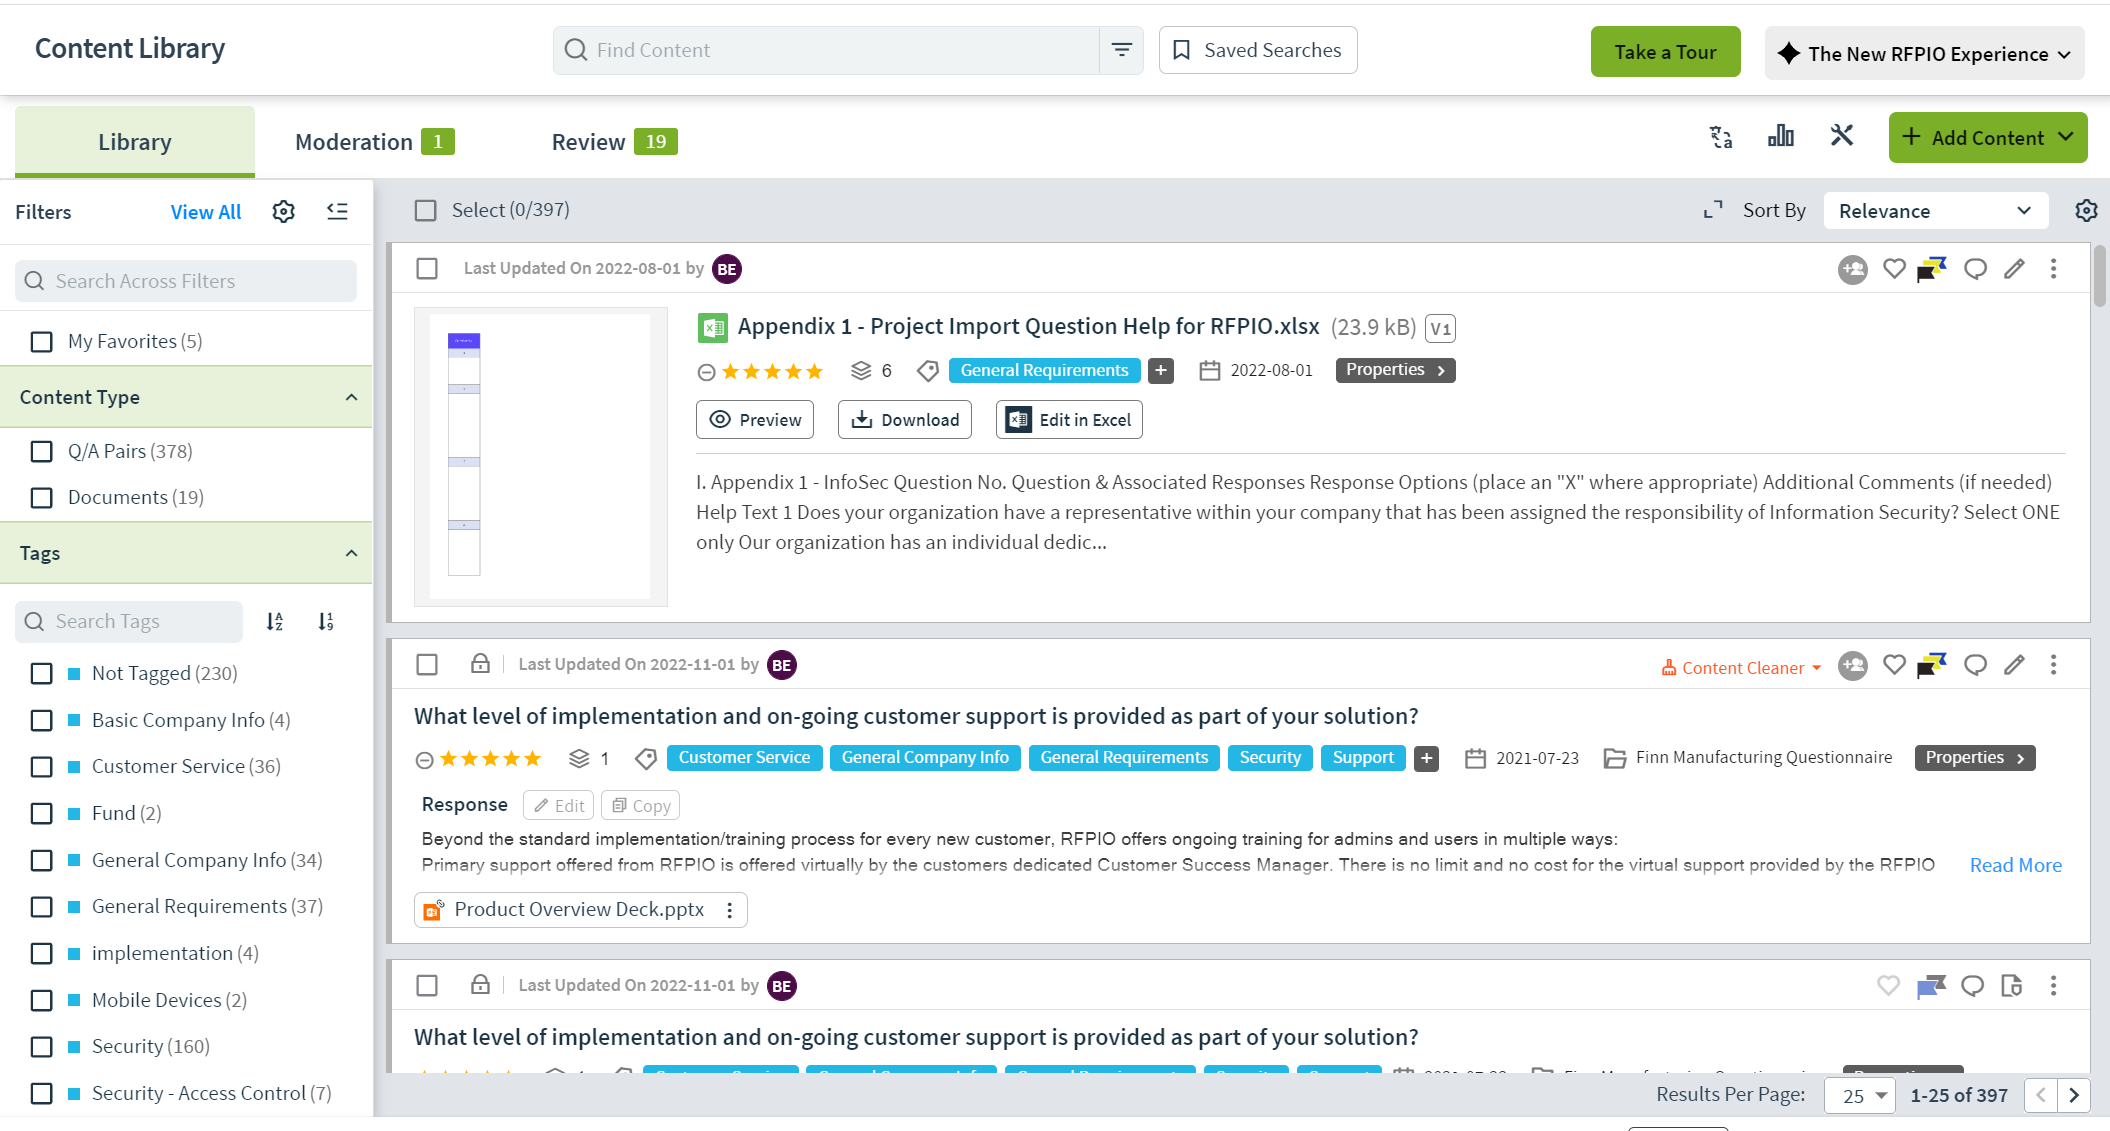This screenshot has width=2110, height=1131.
Task: Assign owners on Appendix 1 entry
Action: coord(1853,270)
